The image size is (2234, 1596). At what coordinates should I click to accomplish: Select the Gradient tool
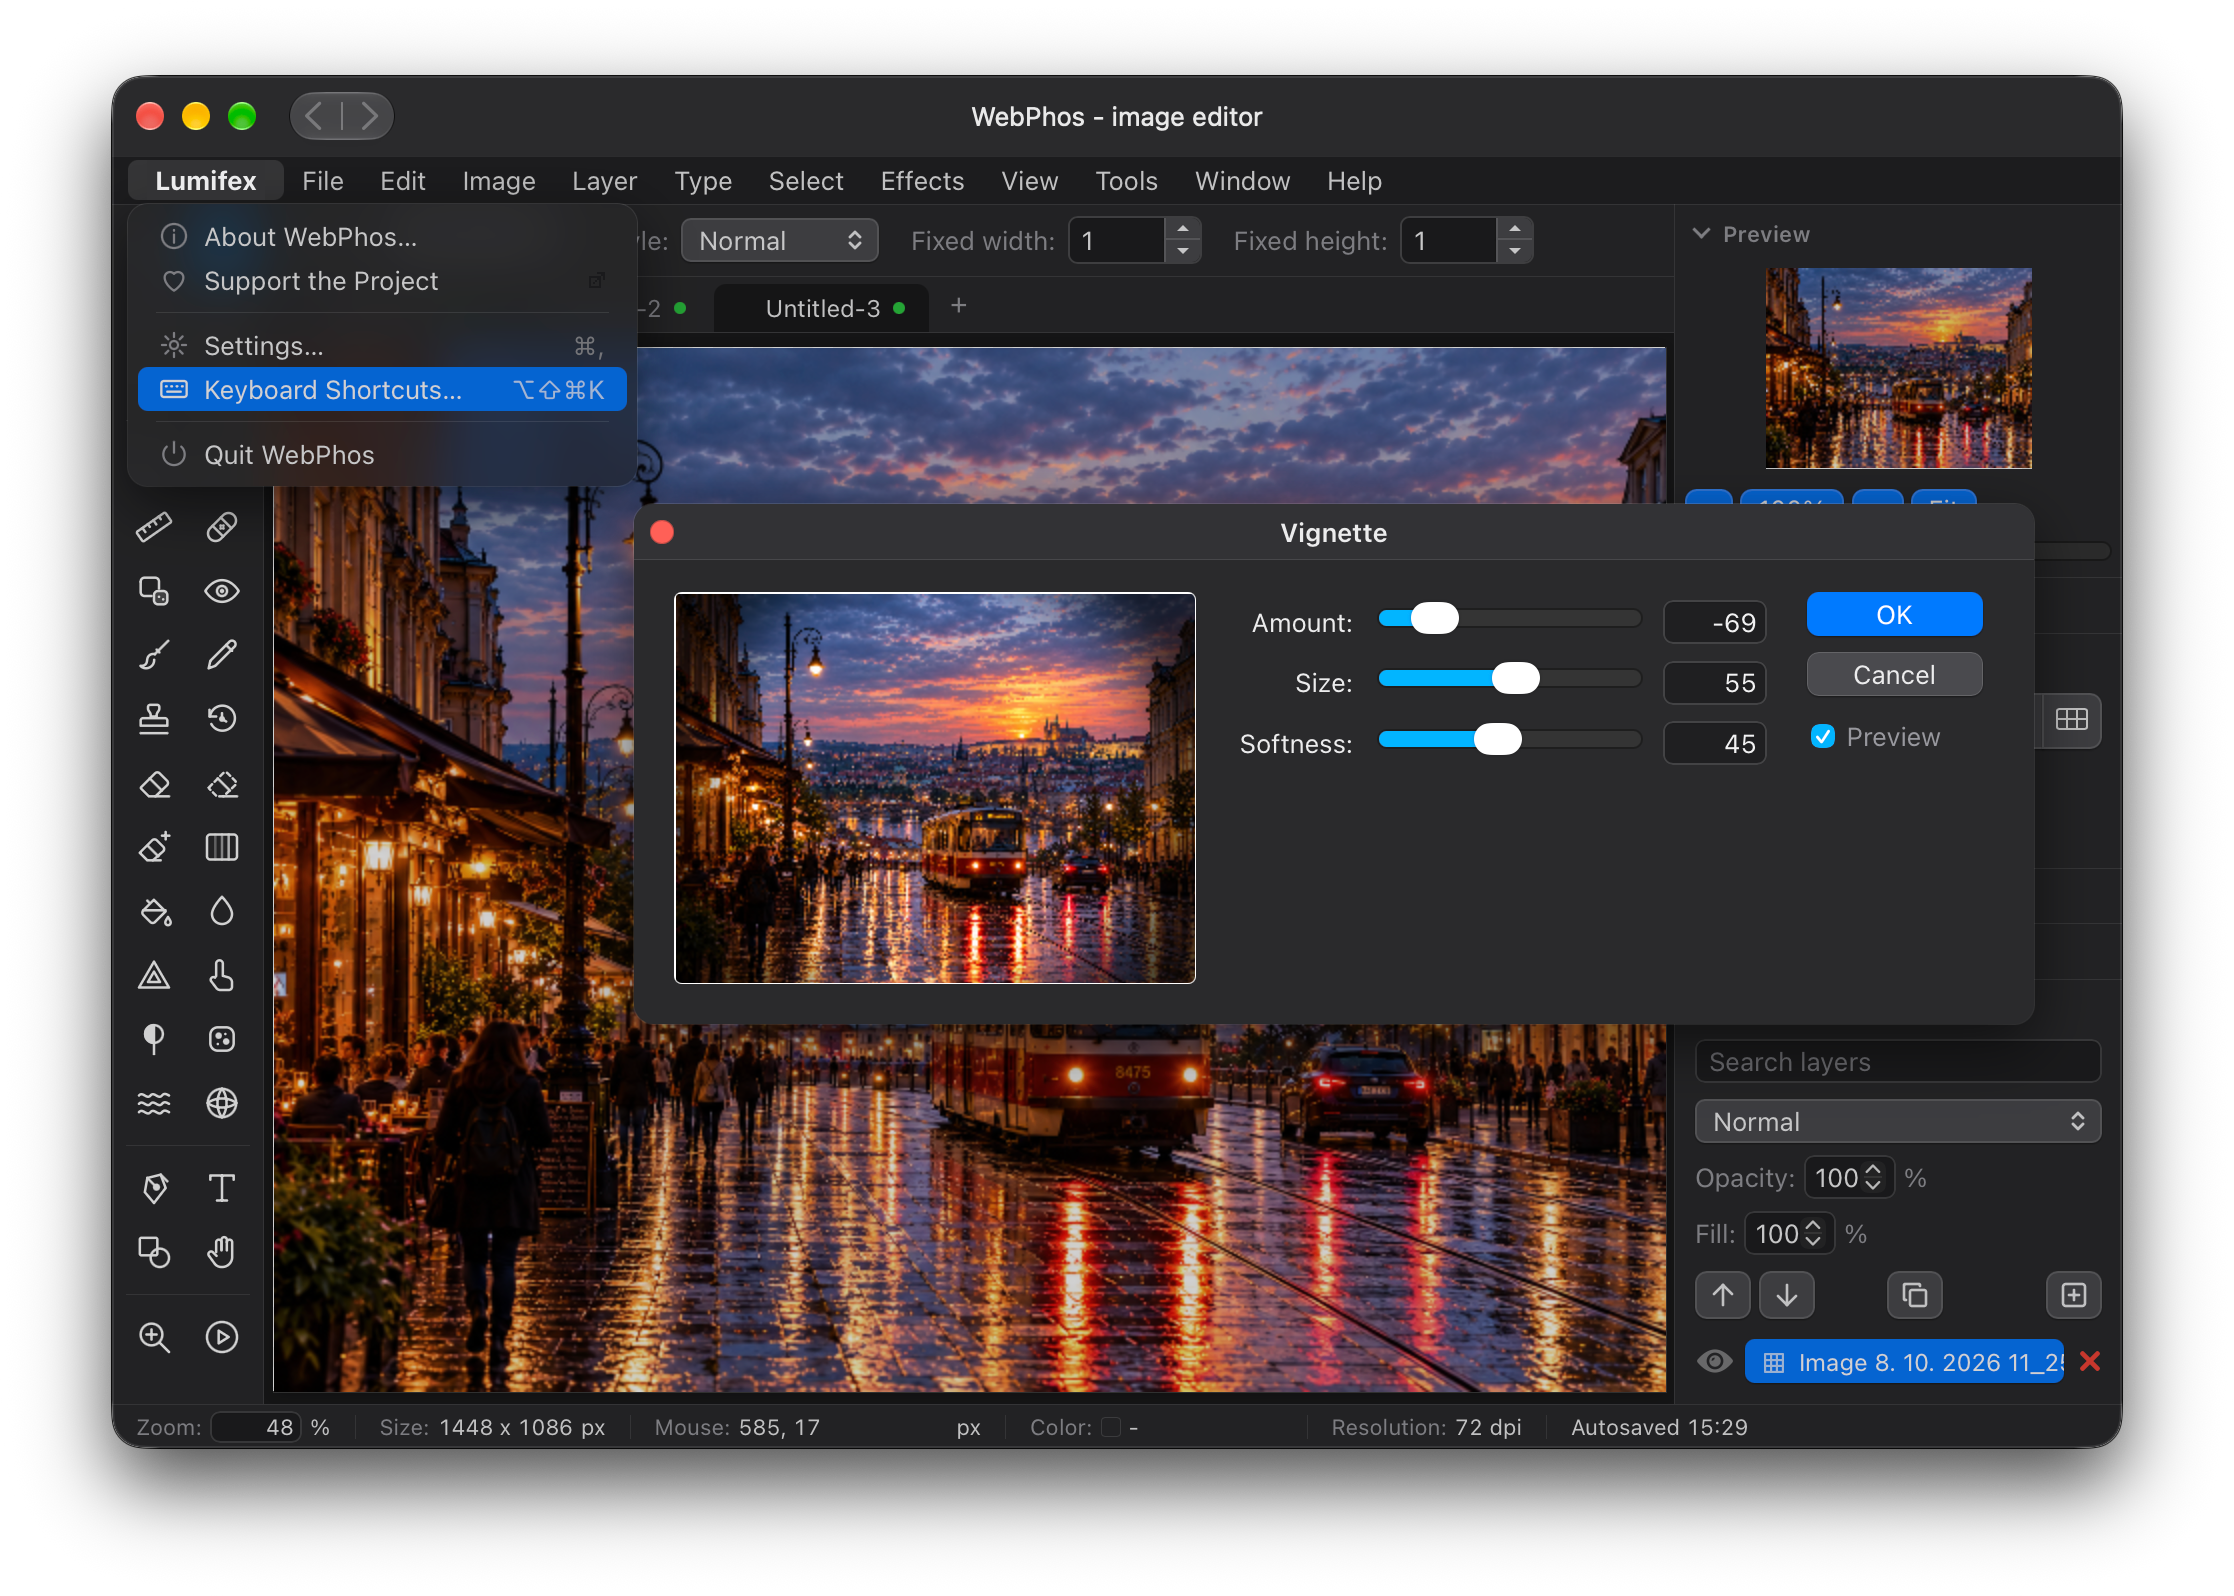(x=221, y=848)
